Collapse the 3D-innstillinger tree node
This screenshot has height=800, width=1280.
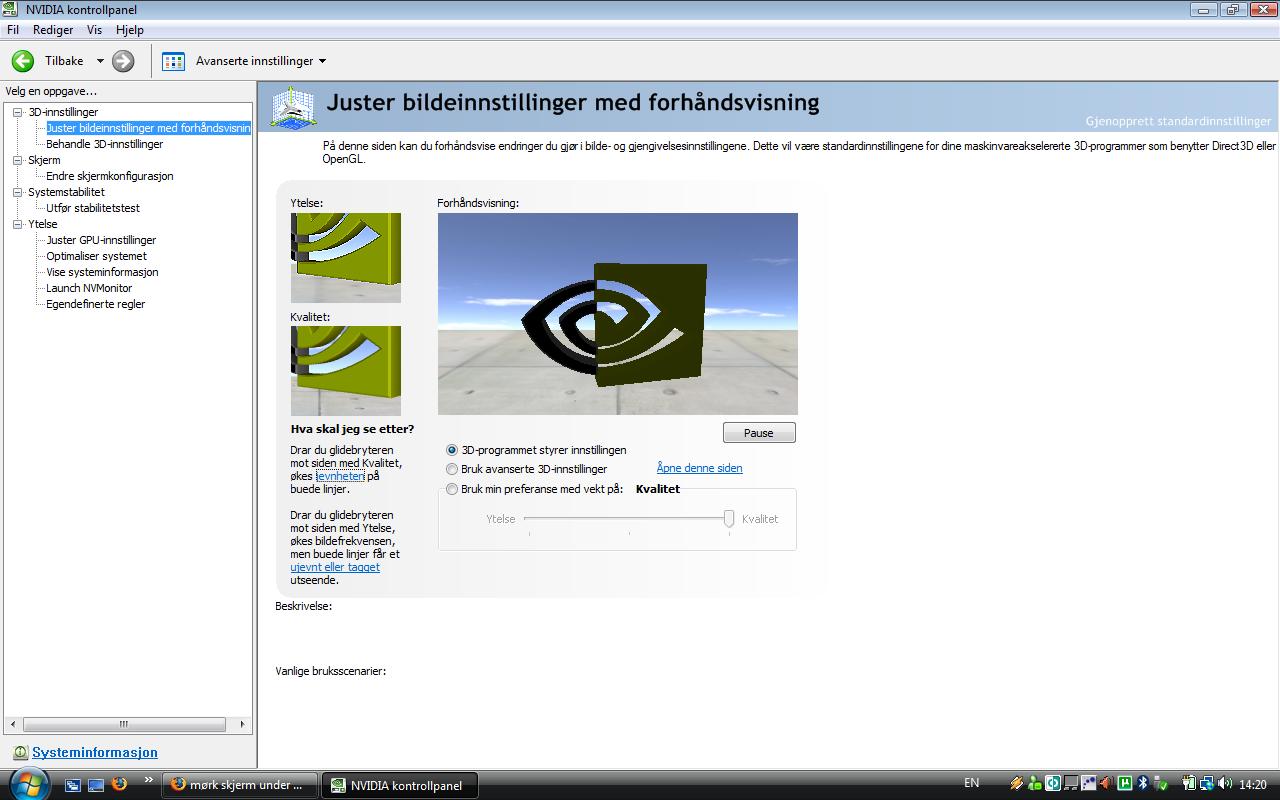click(x=17, y=112)
